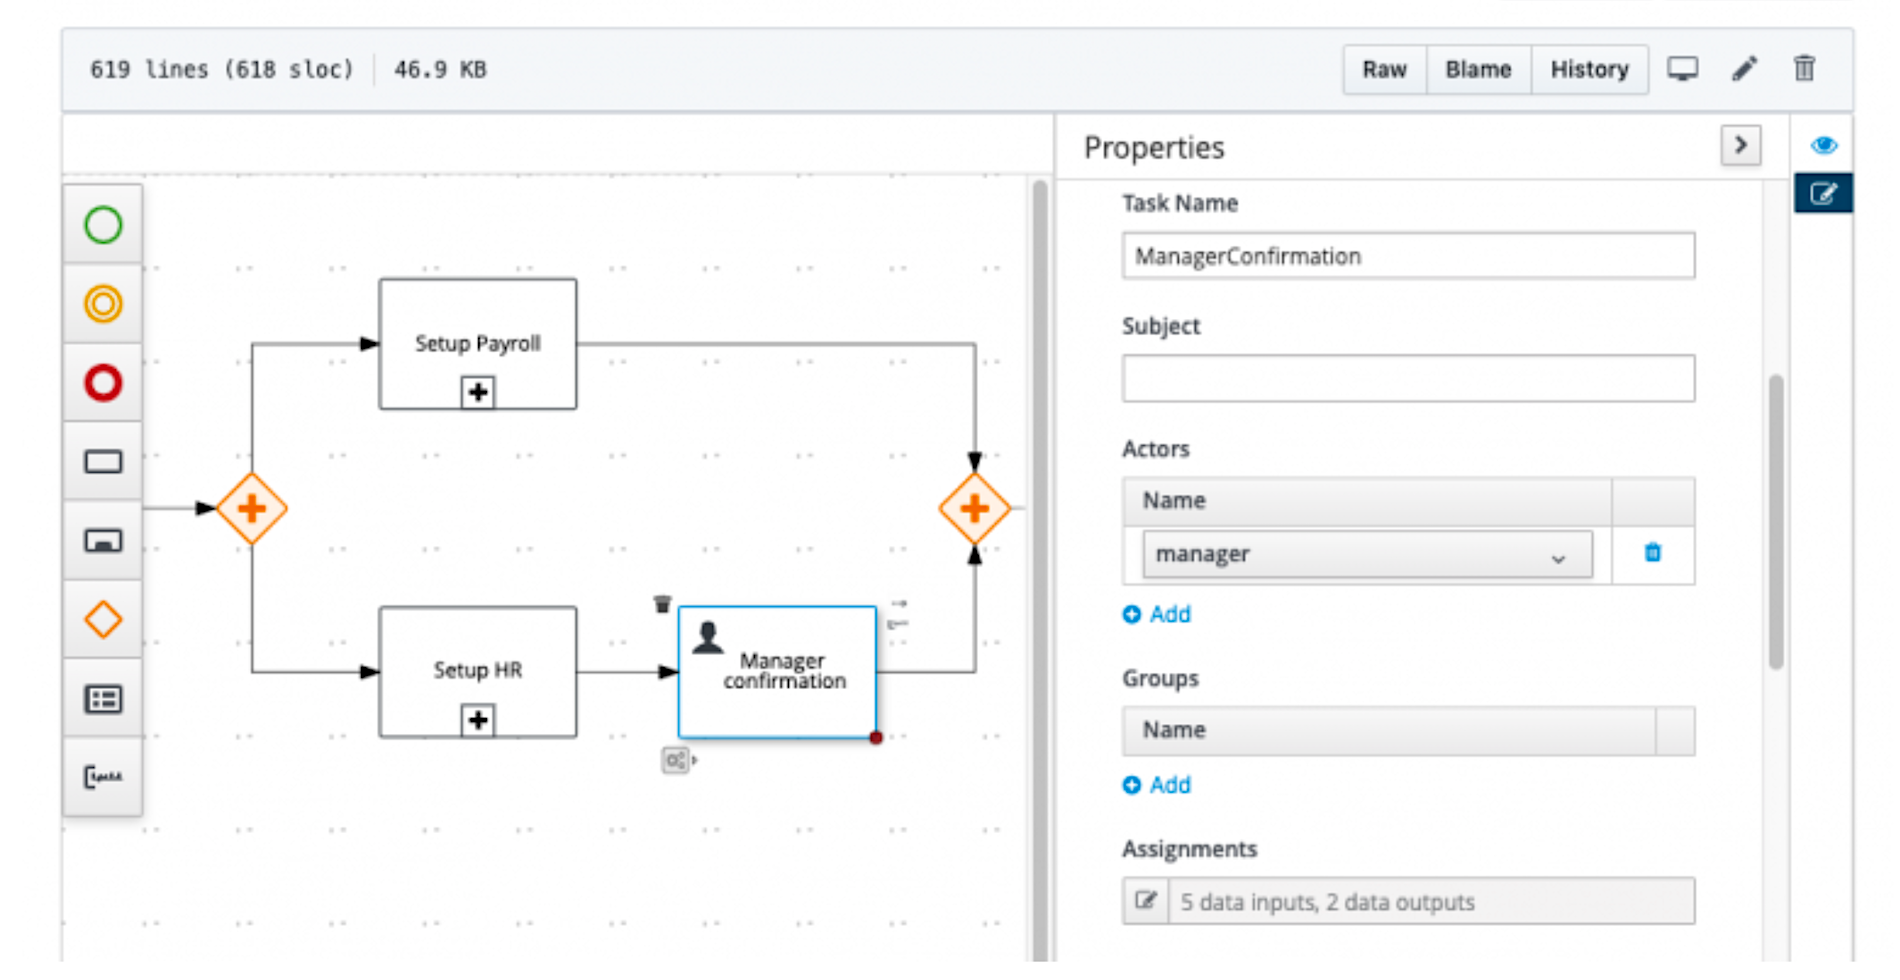Click the History button
Screen dimensions: 1900x980
tap(1589, 70)
